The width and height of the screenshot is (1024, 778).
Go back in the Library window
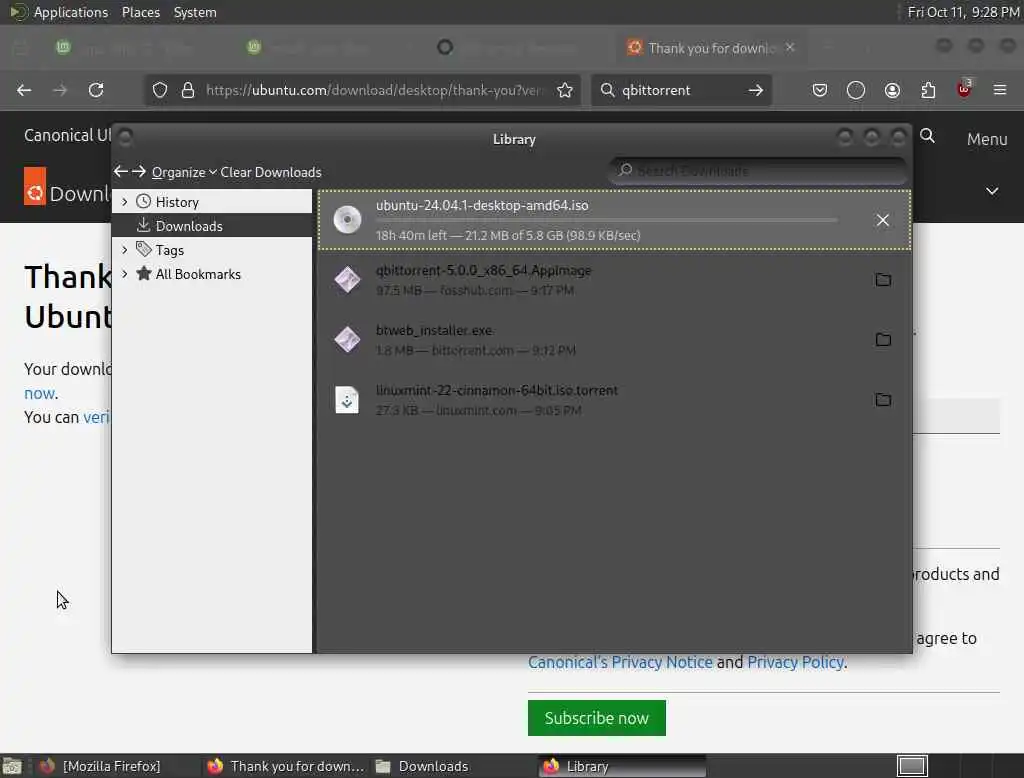point(121,171)
